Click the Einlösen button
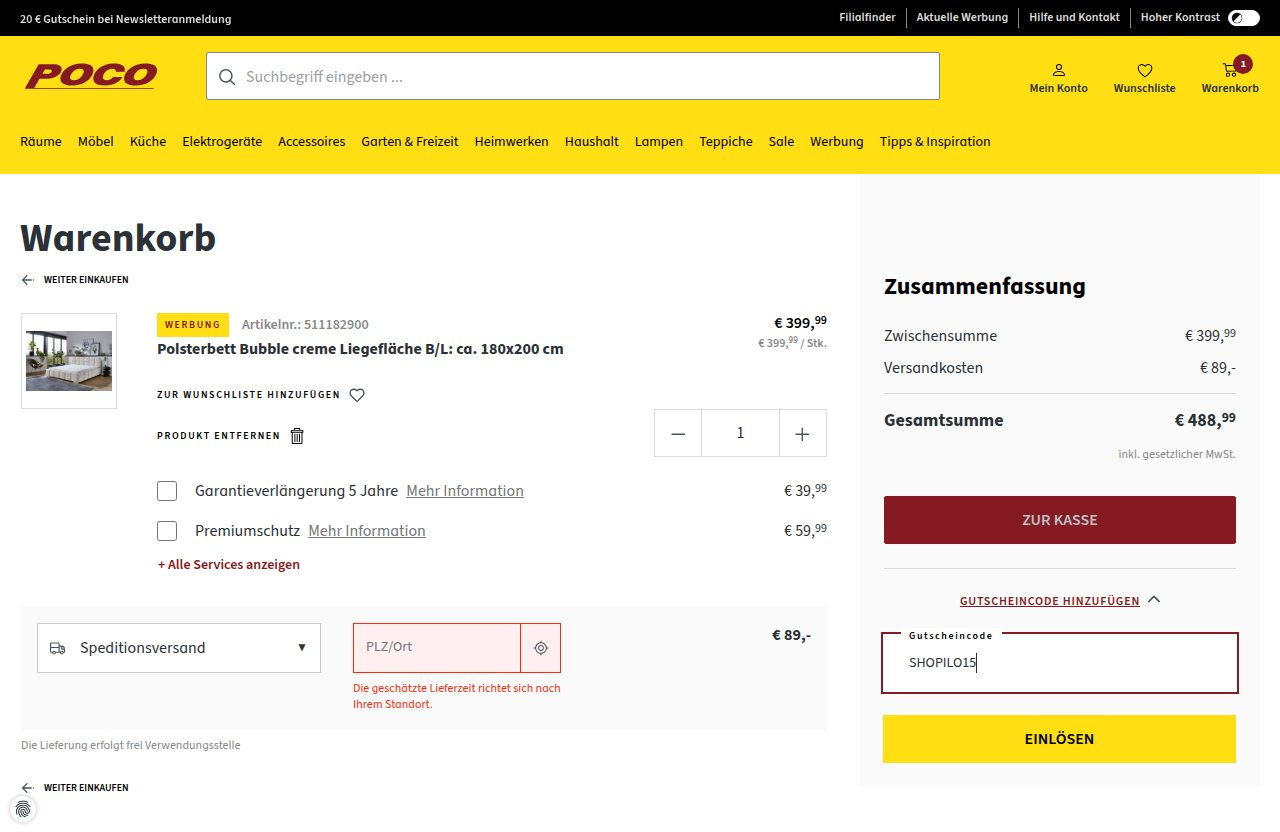This screenshot has height=832, width=1280. click(x=1060, y=739)
